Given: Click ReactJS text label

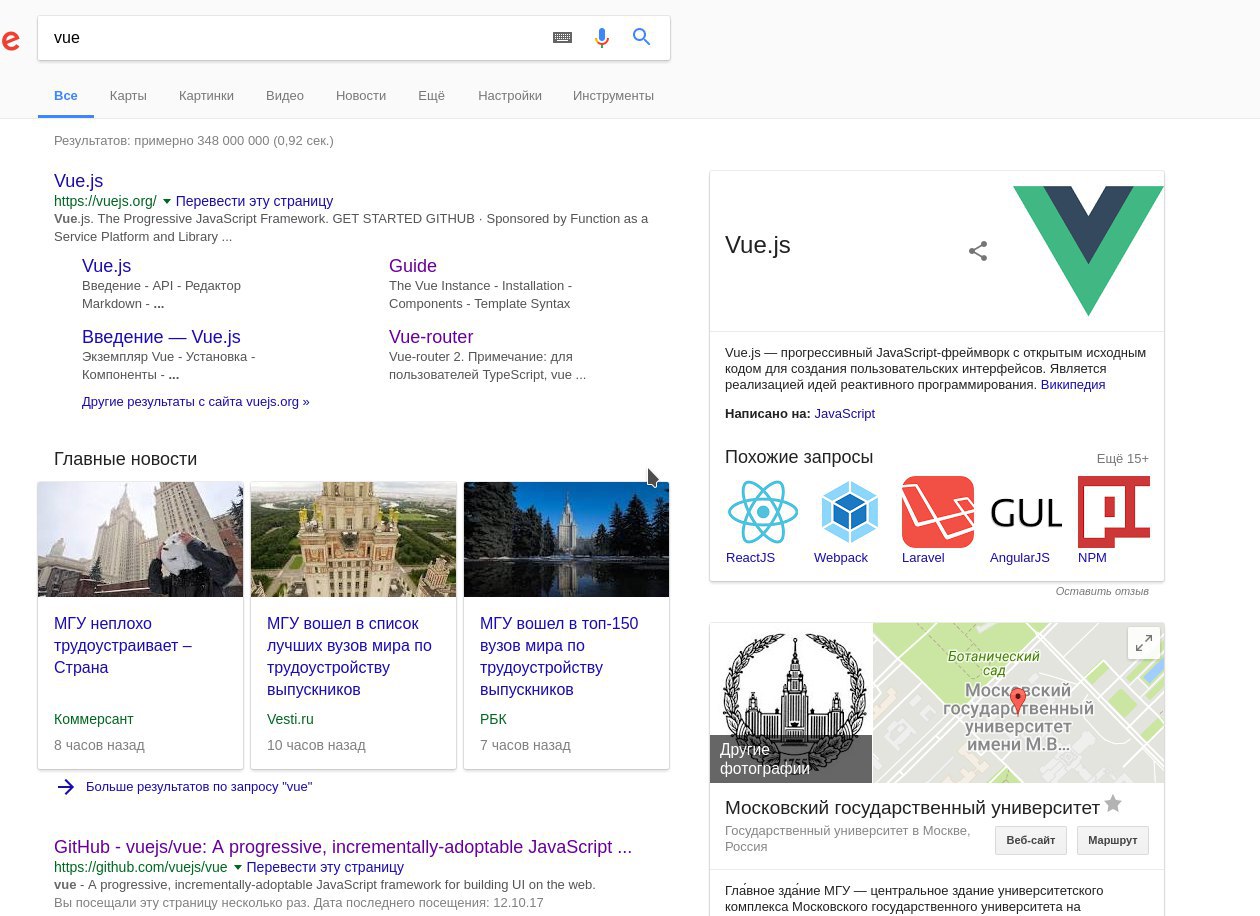Looking at the screenshot, I should [750, 558].
